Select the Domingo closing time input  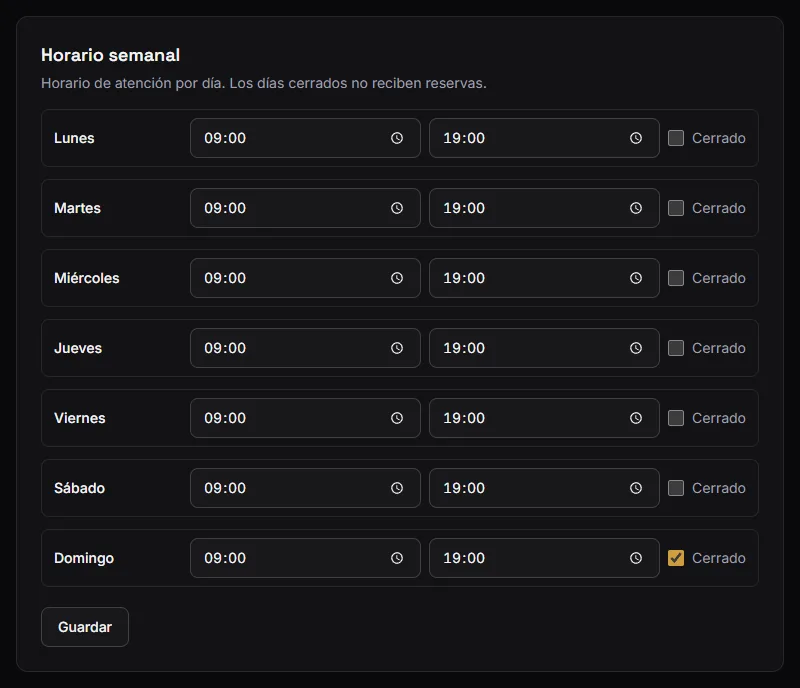(x=544, y=558)
